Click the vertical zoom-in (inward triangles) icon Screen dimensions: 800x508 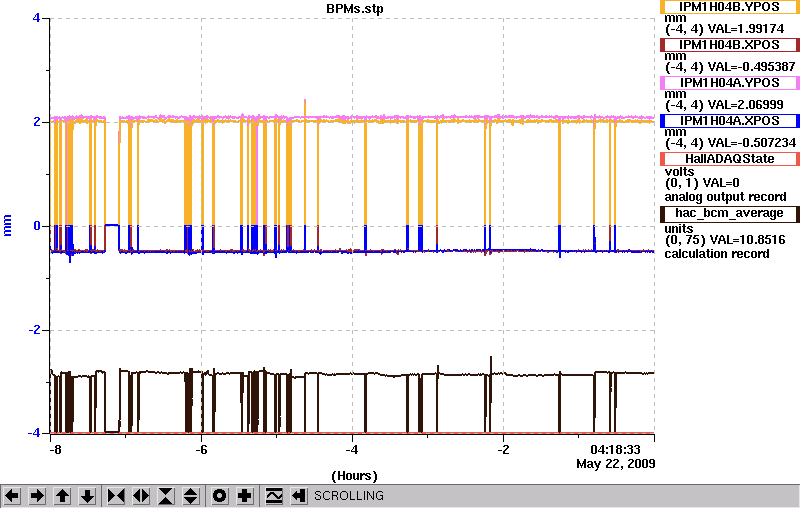[166, 496]
